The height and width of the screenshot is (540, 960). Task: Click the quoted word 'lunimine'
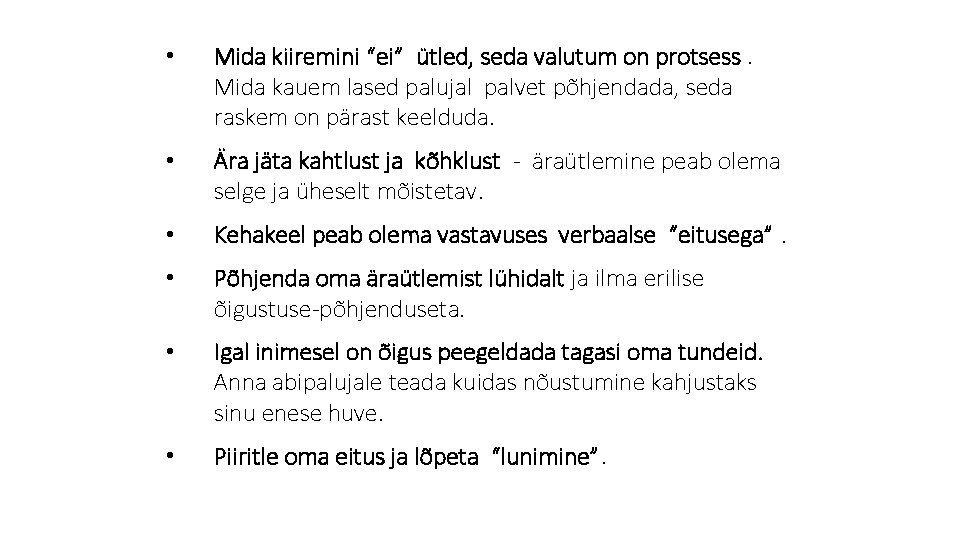544,457
